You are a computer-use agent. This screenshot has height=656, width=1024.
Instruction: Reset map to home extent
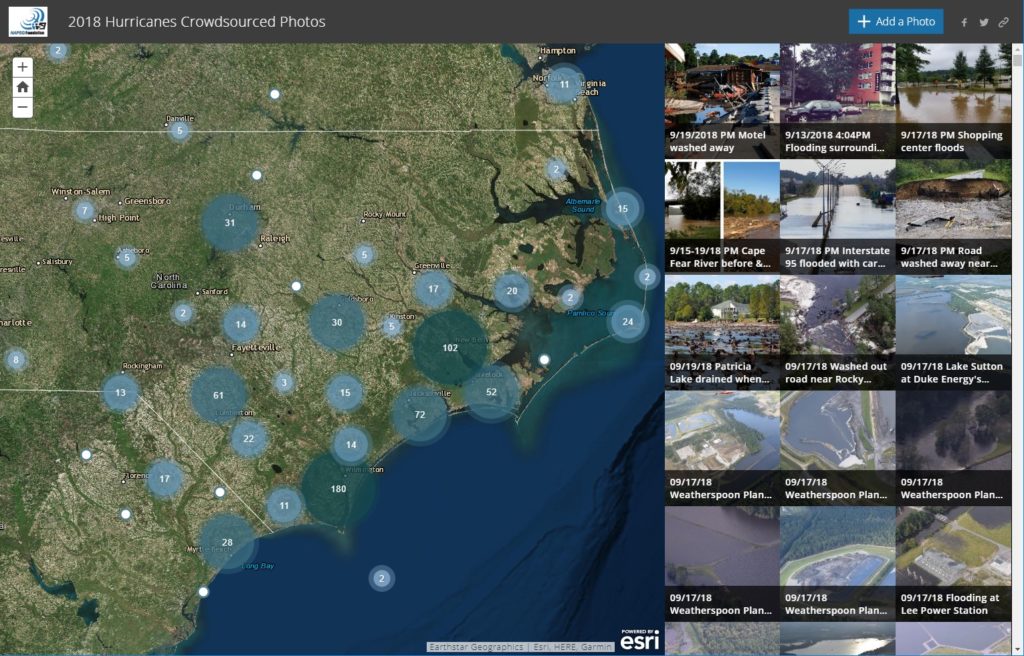click(x=22, y=87)
